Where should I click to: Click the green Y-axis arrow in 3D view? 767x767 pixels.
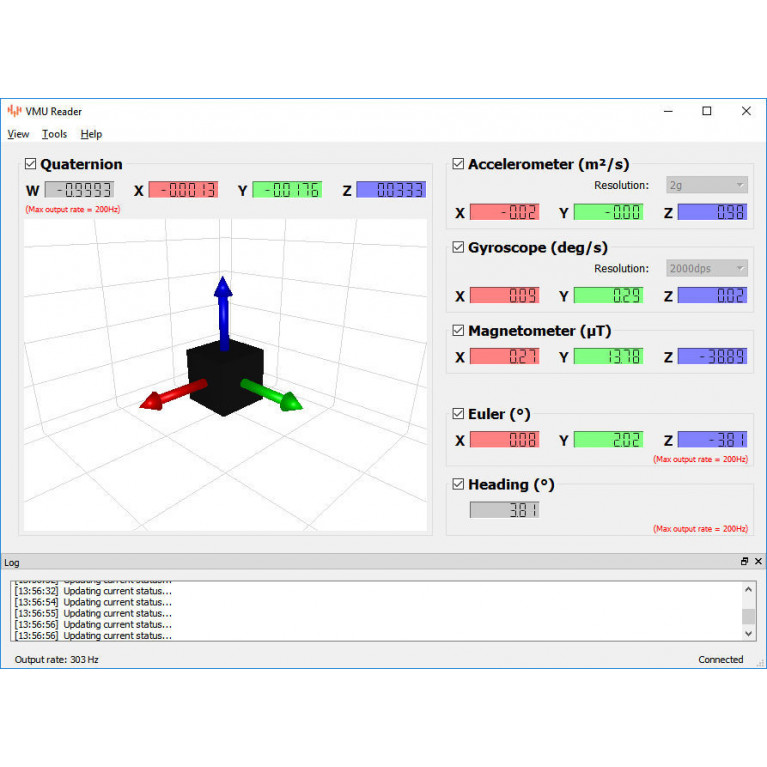[272, 394]
